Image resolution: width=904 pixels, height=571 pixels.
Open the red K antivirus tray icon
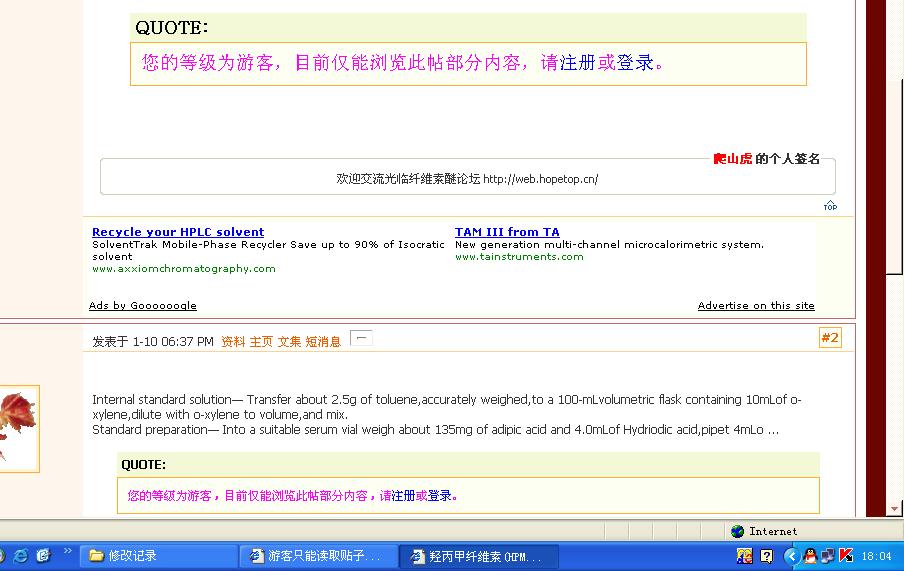846,556
